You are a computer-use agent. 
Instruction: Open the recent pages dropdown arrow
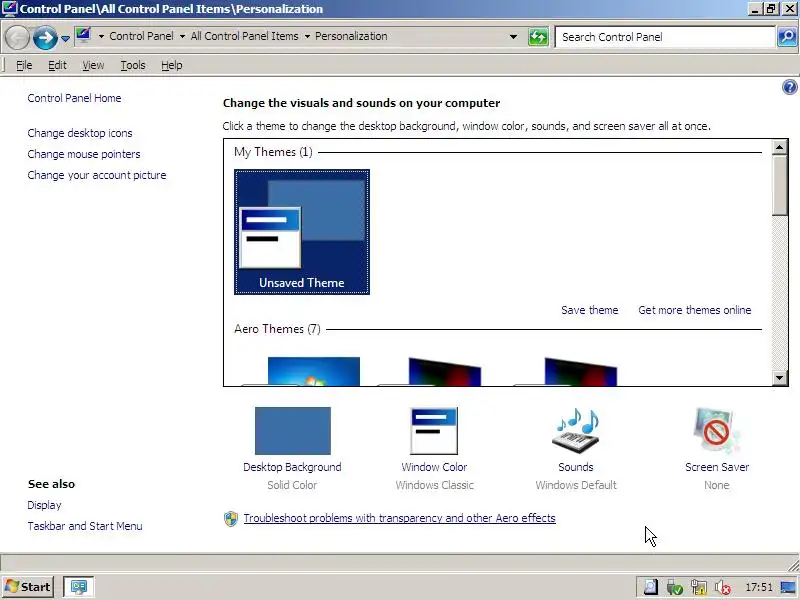pyautogui.click(x=65, y=38)
